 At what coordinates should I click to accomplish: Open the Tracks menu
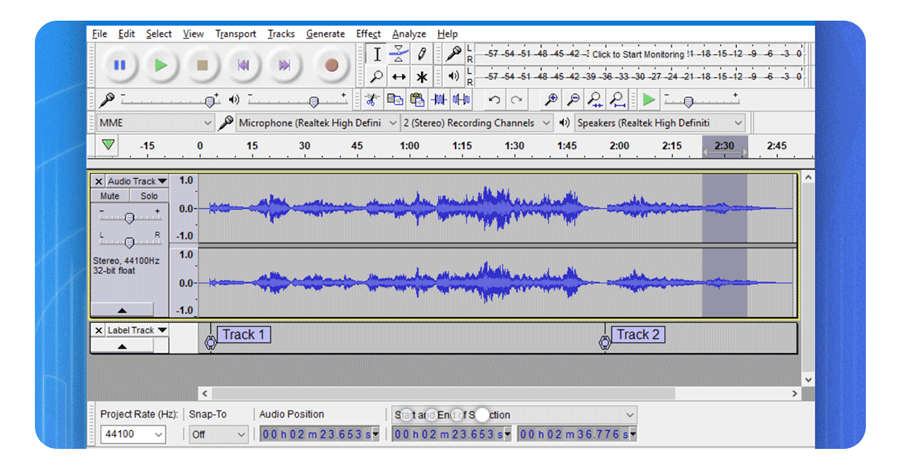click(281, 34)
